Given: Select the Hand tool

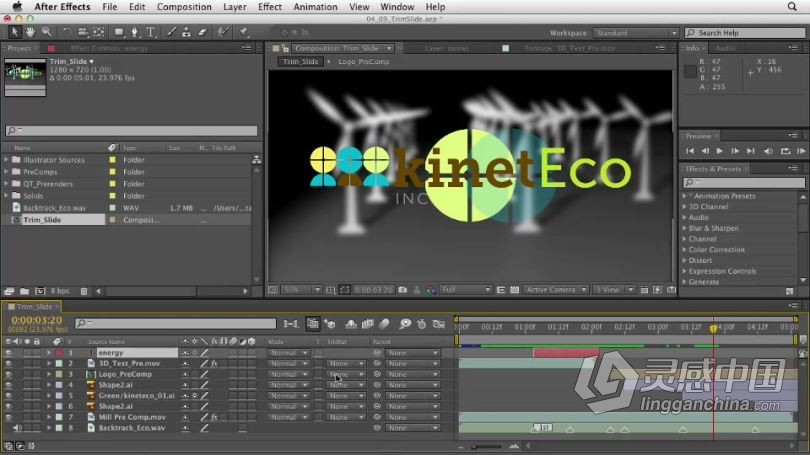Looking at the screenshot, I should 30,32.
